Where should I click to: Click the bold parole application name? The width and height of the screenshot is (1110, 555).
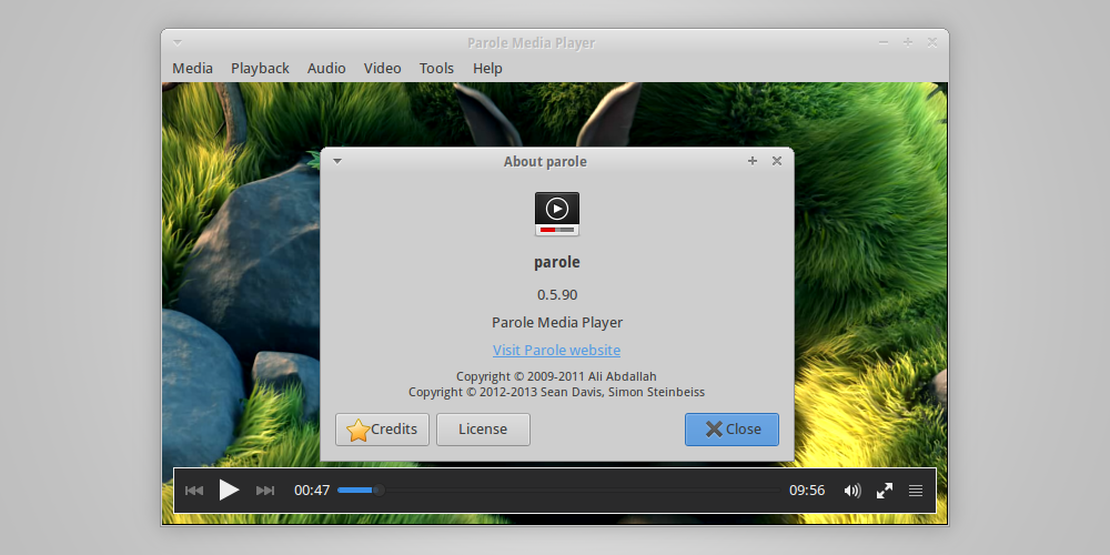coord(557,263)
